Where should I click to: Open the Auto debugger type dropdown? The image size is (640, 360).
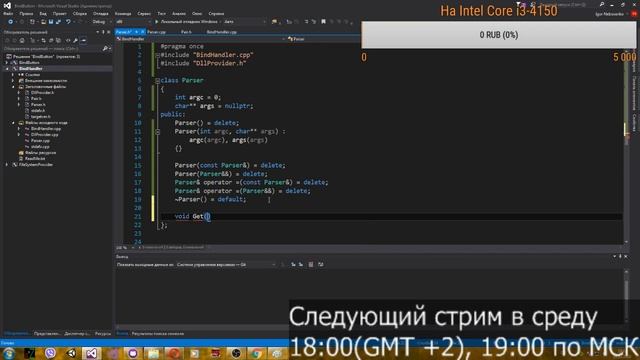coord(244,22)
